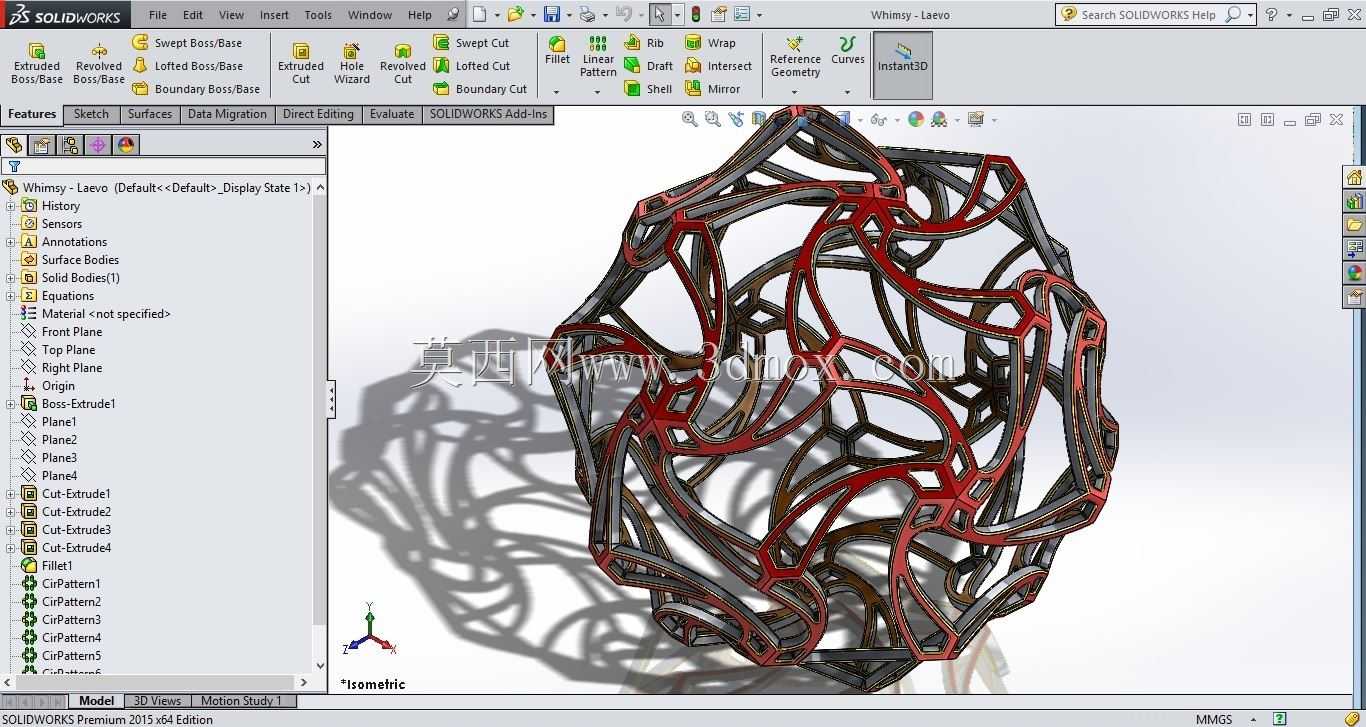Screen dimensions: 1366x727
Task: Open the SOLIDWORKS Add-Ins tab
Action: [488, 114]
